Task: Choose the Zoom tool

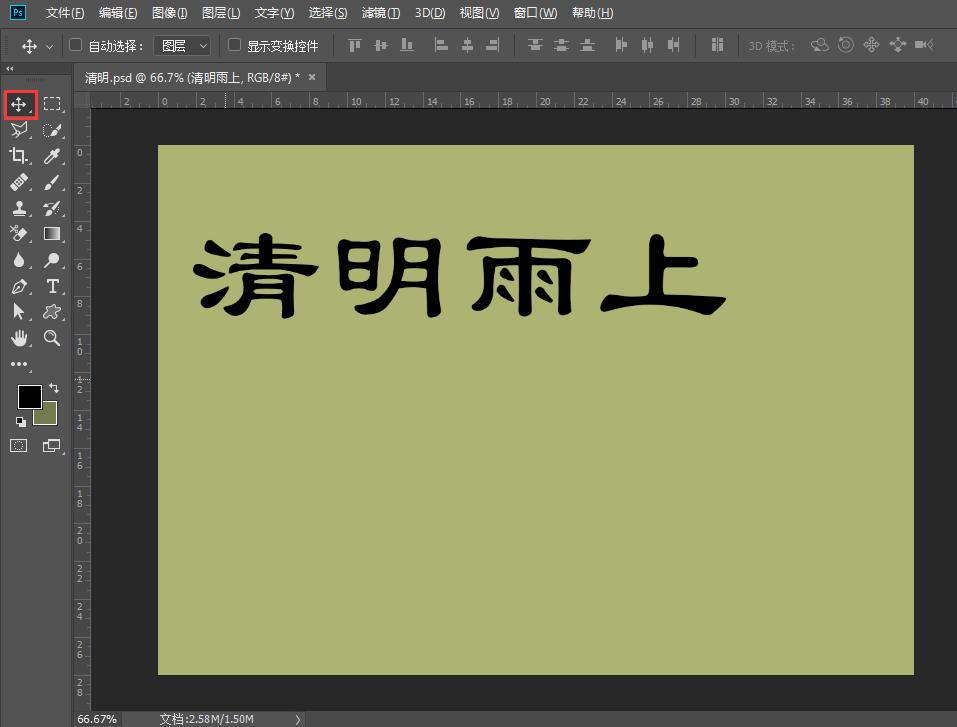Action: click(x=52, y=337)
